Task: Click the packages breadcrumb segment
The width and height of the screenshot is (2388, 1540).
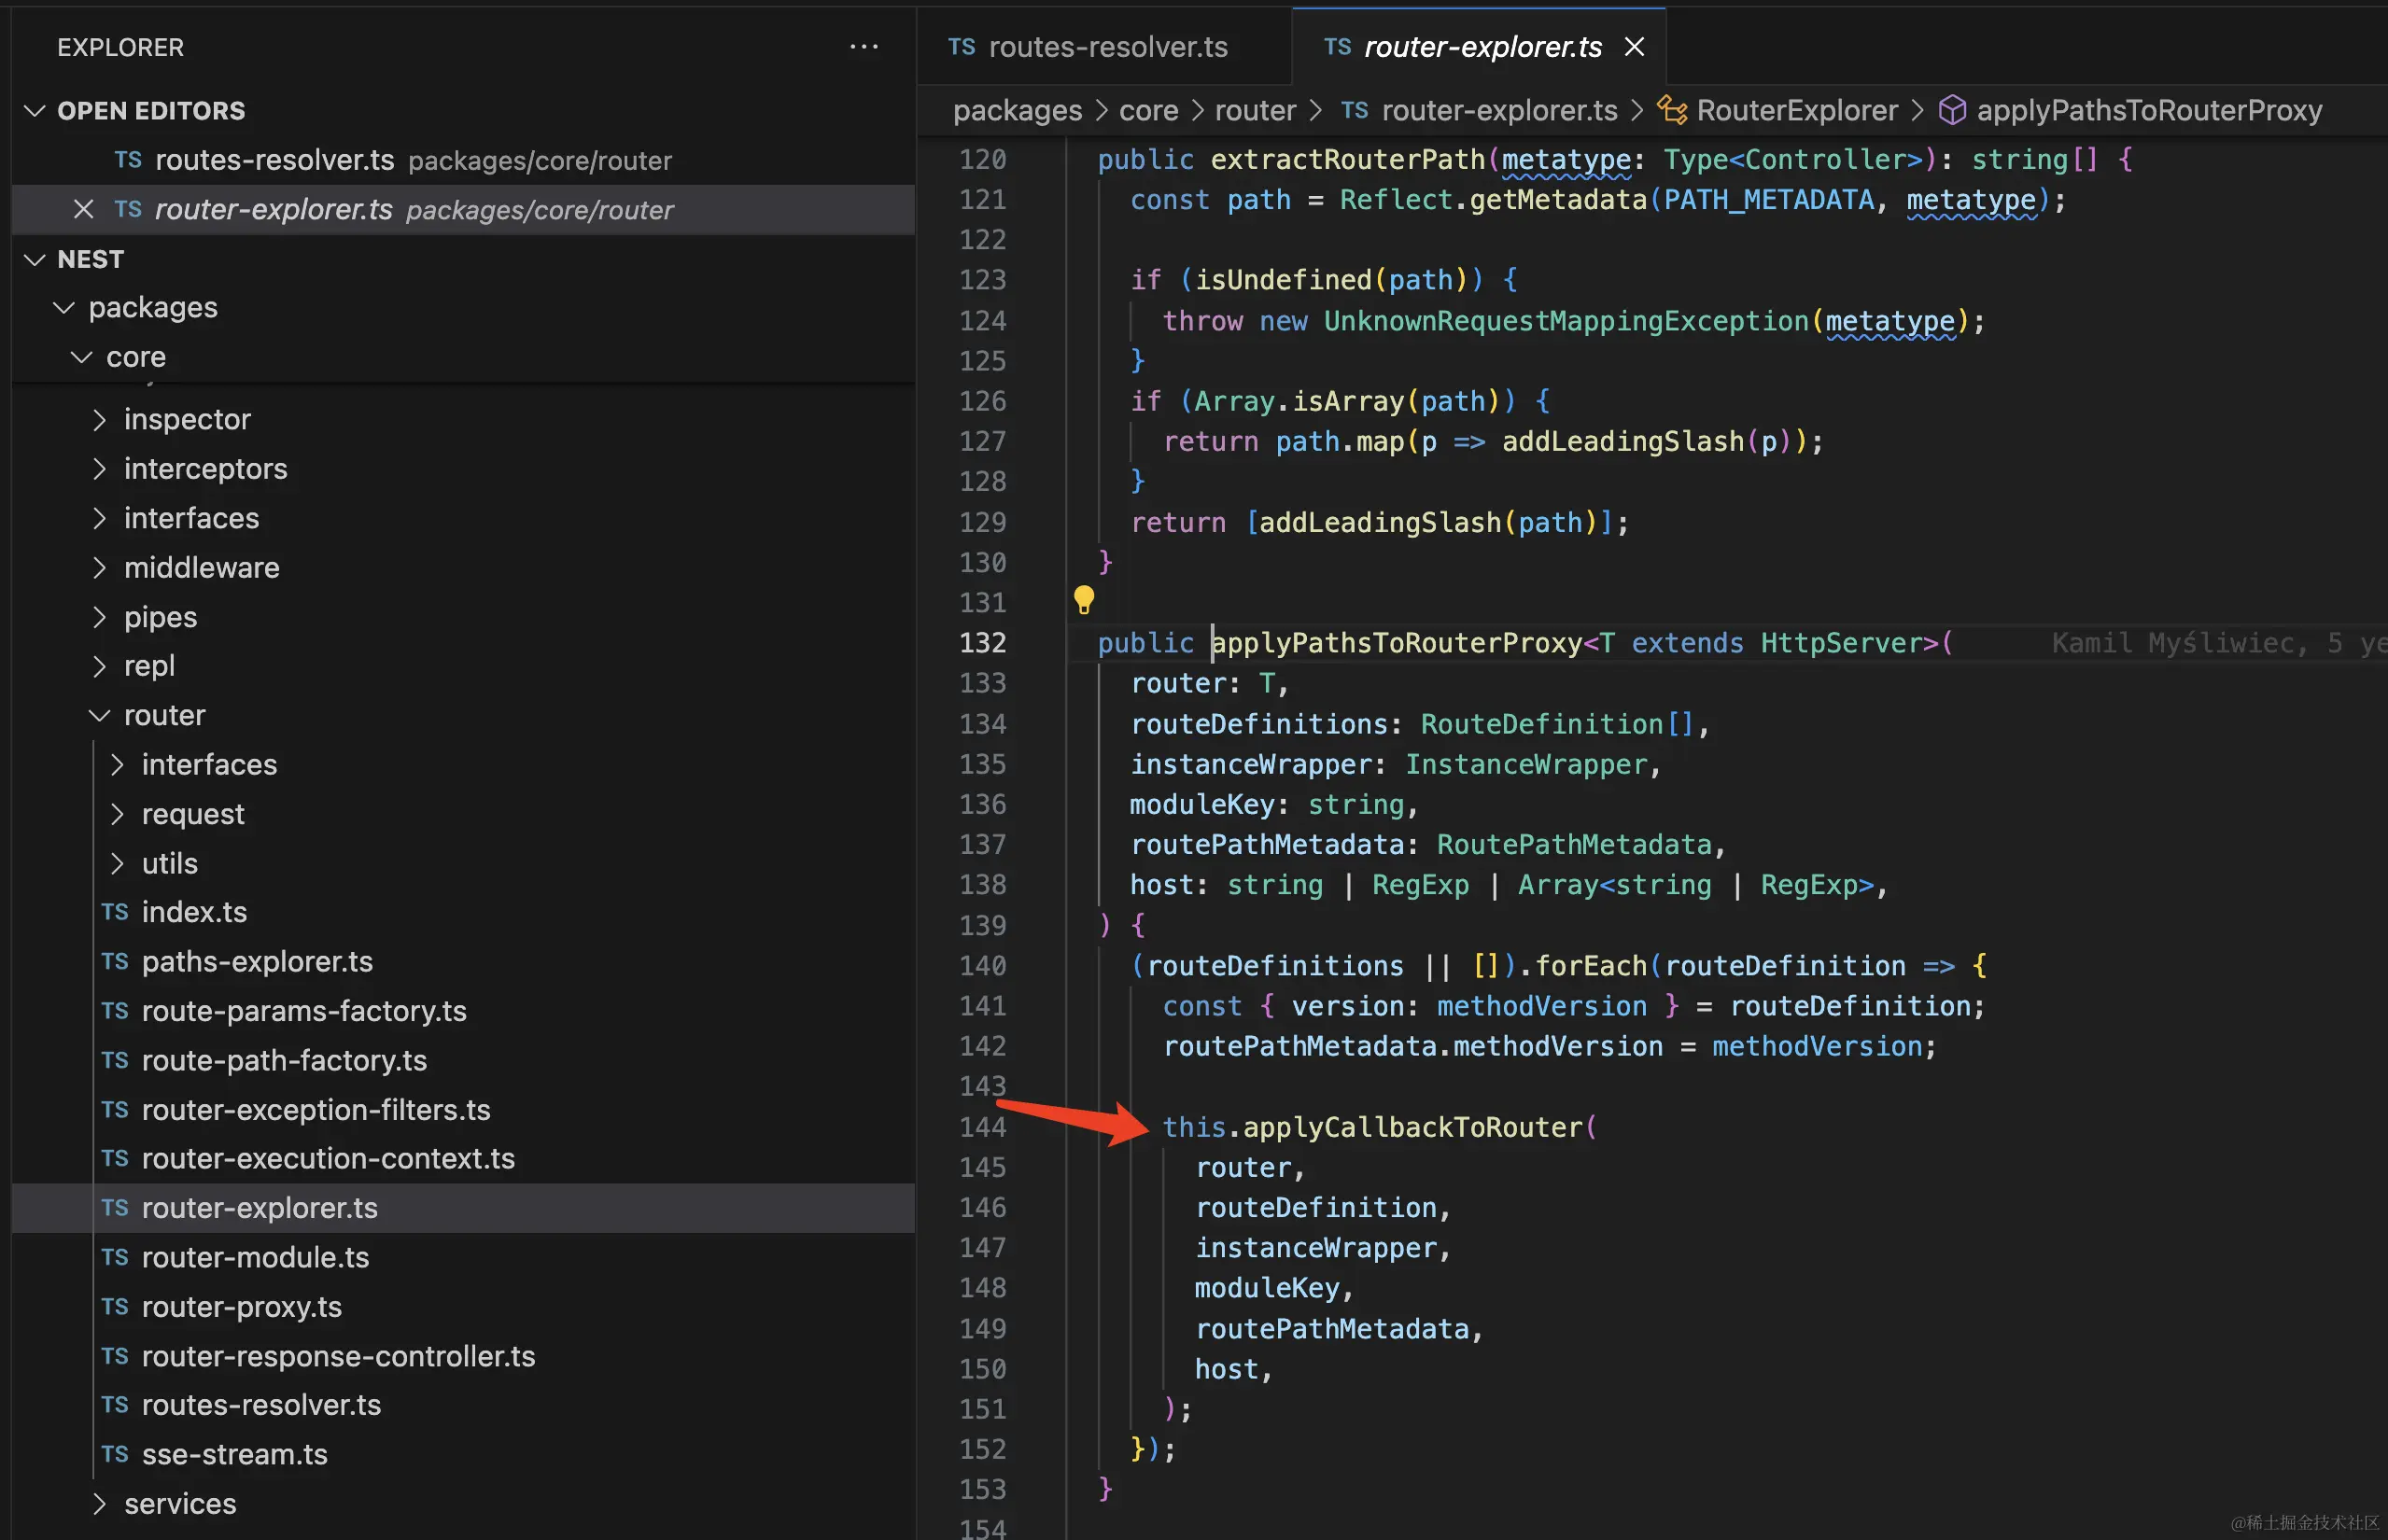Action: (x=1017, y=110)
